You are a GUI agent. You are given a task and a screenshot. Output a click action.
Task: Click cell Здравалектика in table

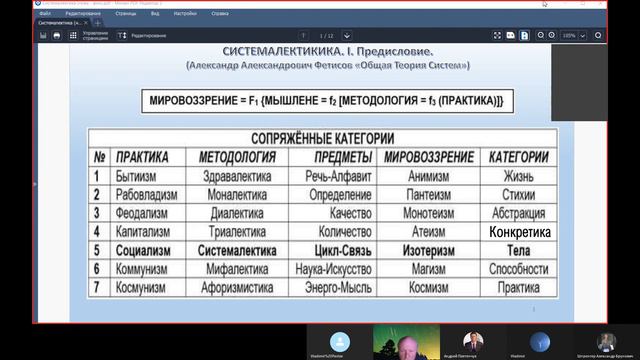pyautogui.click(x=237, y=176)
